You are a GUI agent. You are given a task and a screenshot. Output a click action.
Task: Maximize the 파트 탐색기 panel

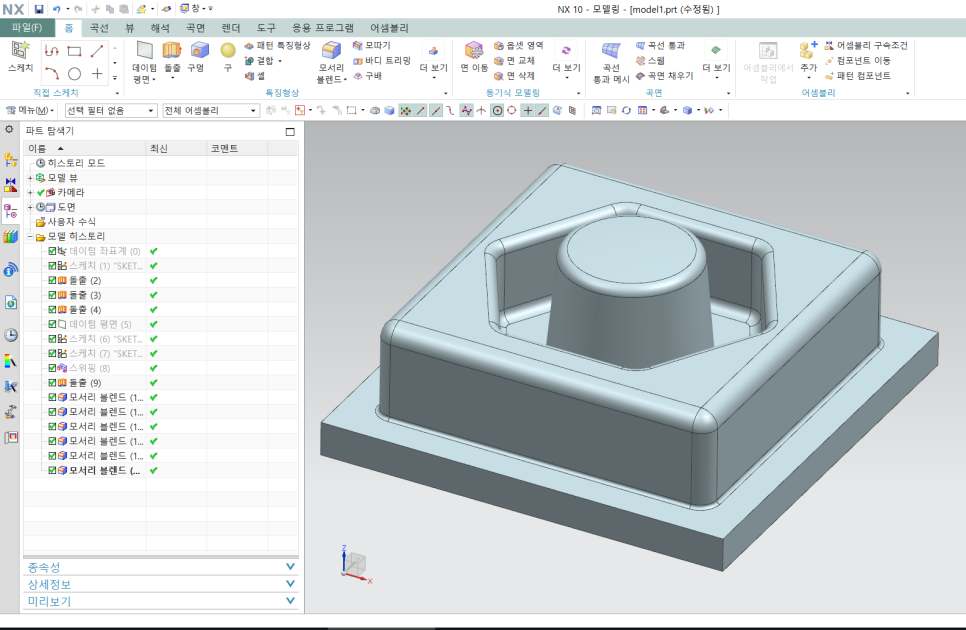coord(290,131)
